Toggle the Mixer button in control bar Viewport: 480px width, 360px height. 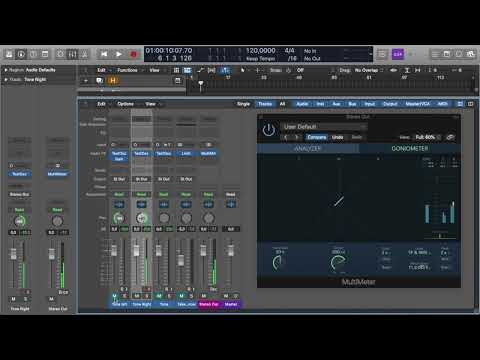(72, 54)
